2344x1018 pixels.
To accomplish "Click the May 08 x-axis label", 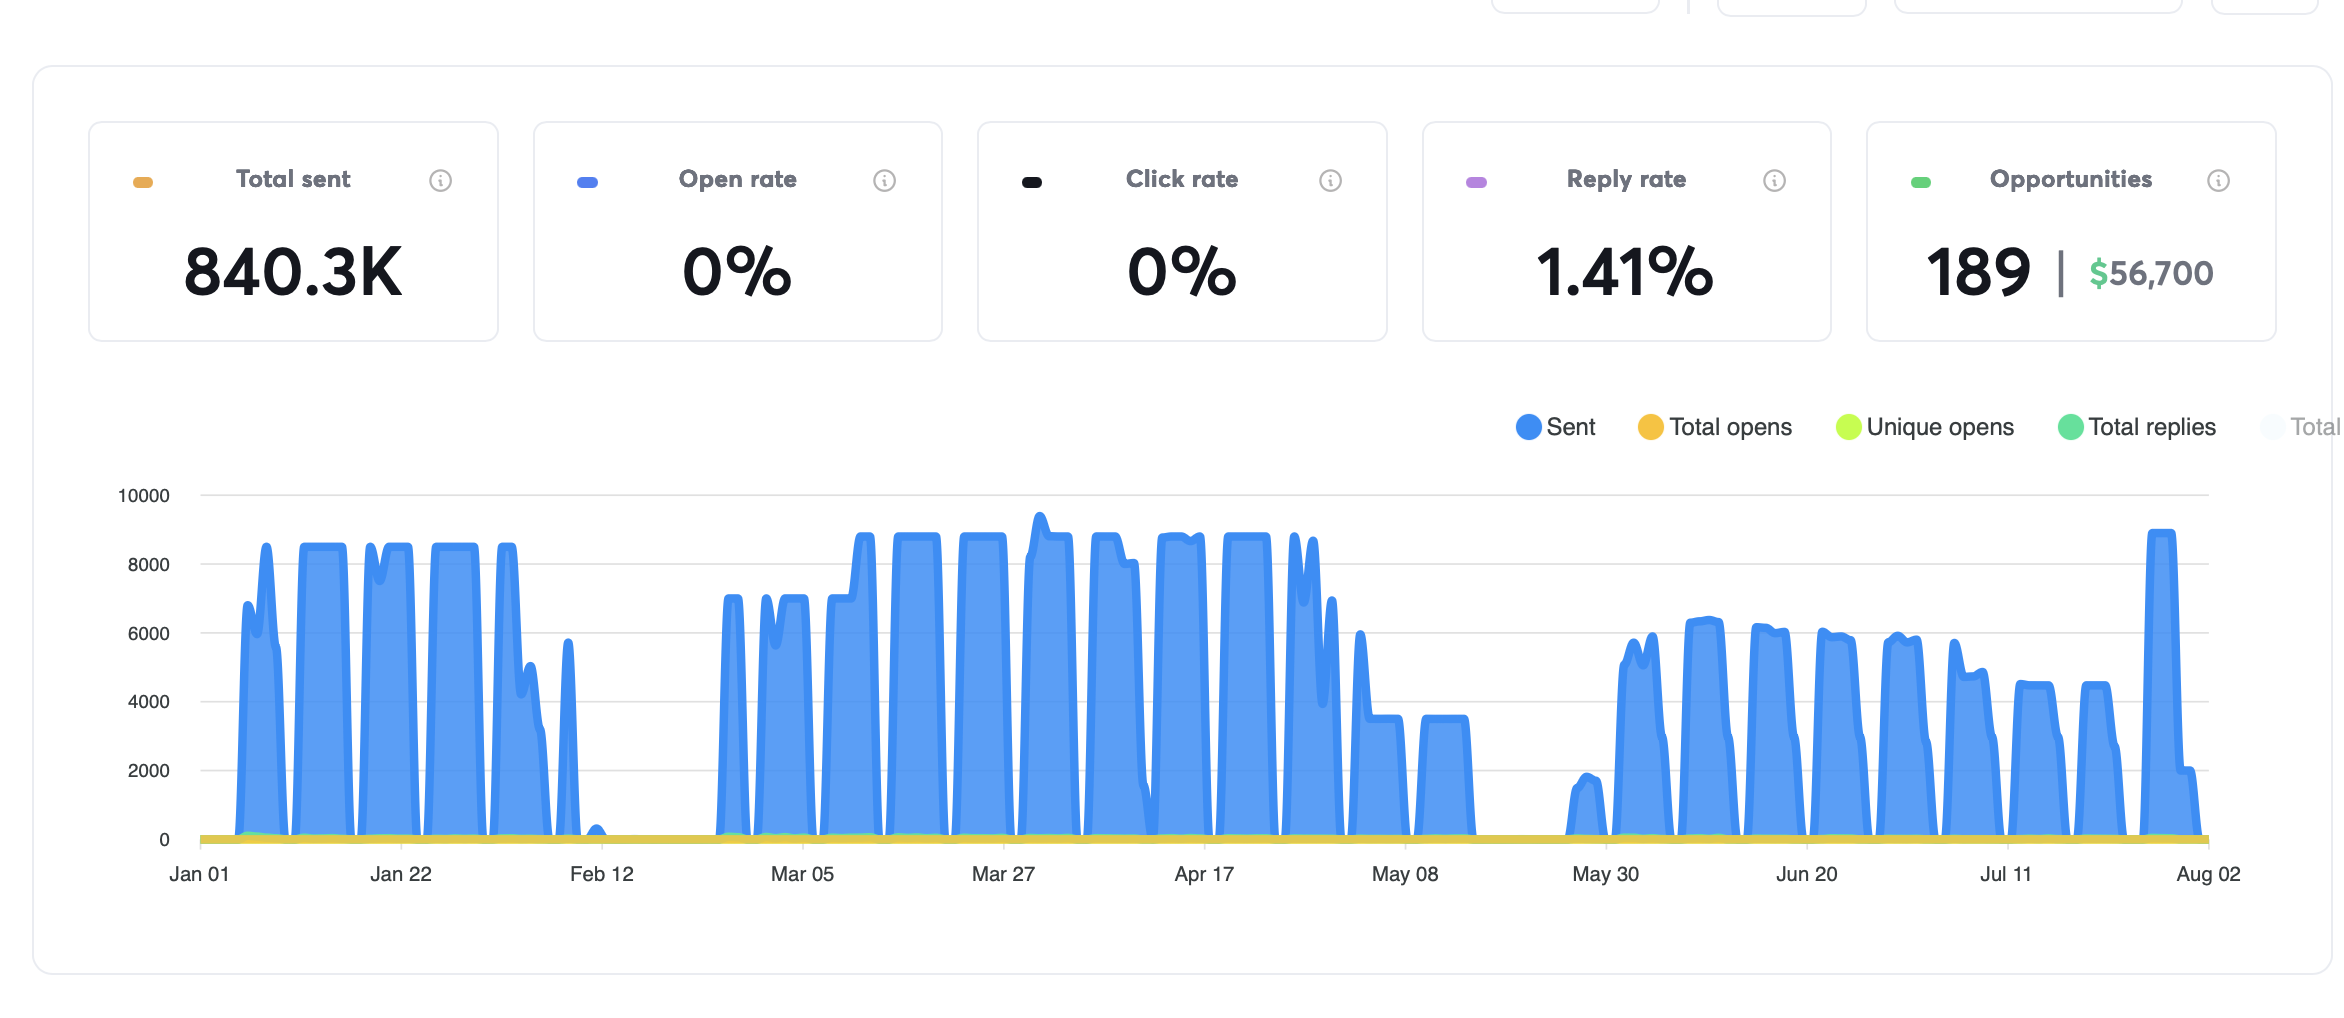I will [x=1405, y=874].
